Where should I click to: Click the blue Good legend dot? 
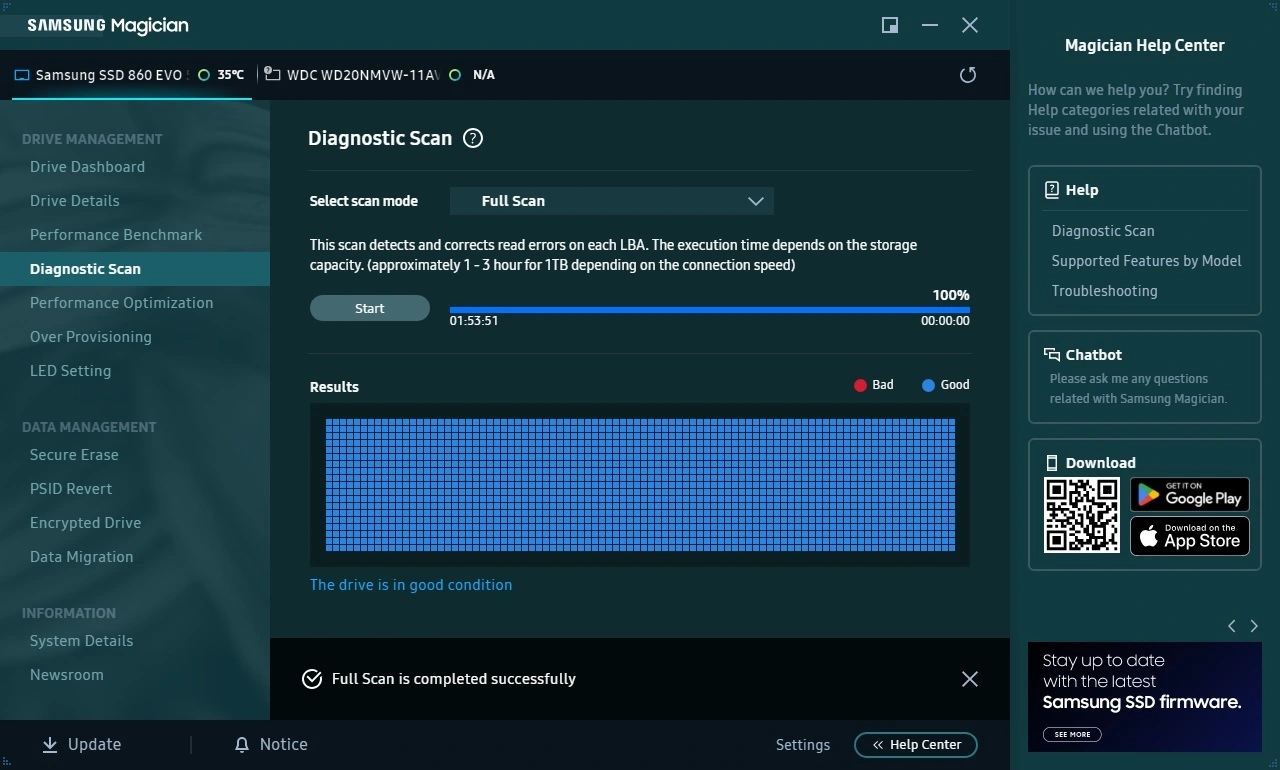tap(928, 385)
